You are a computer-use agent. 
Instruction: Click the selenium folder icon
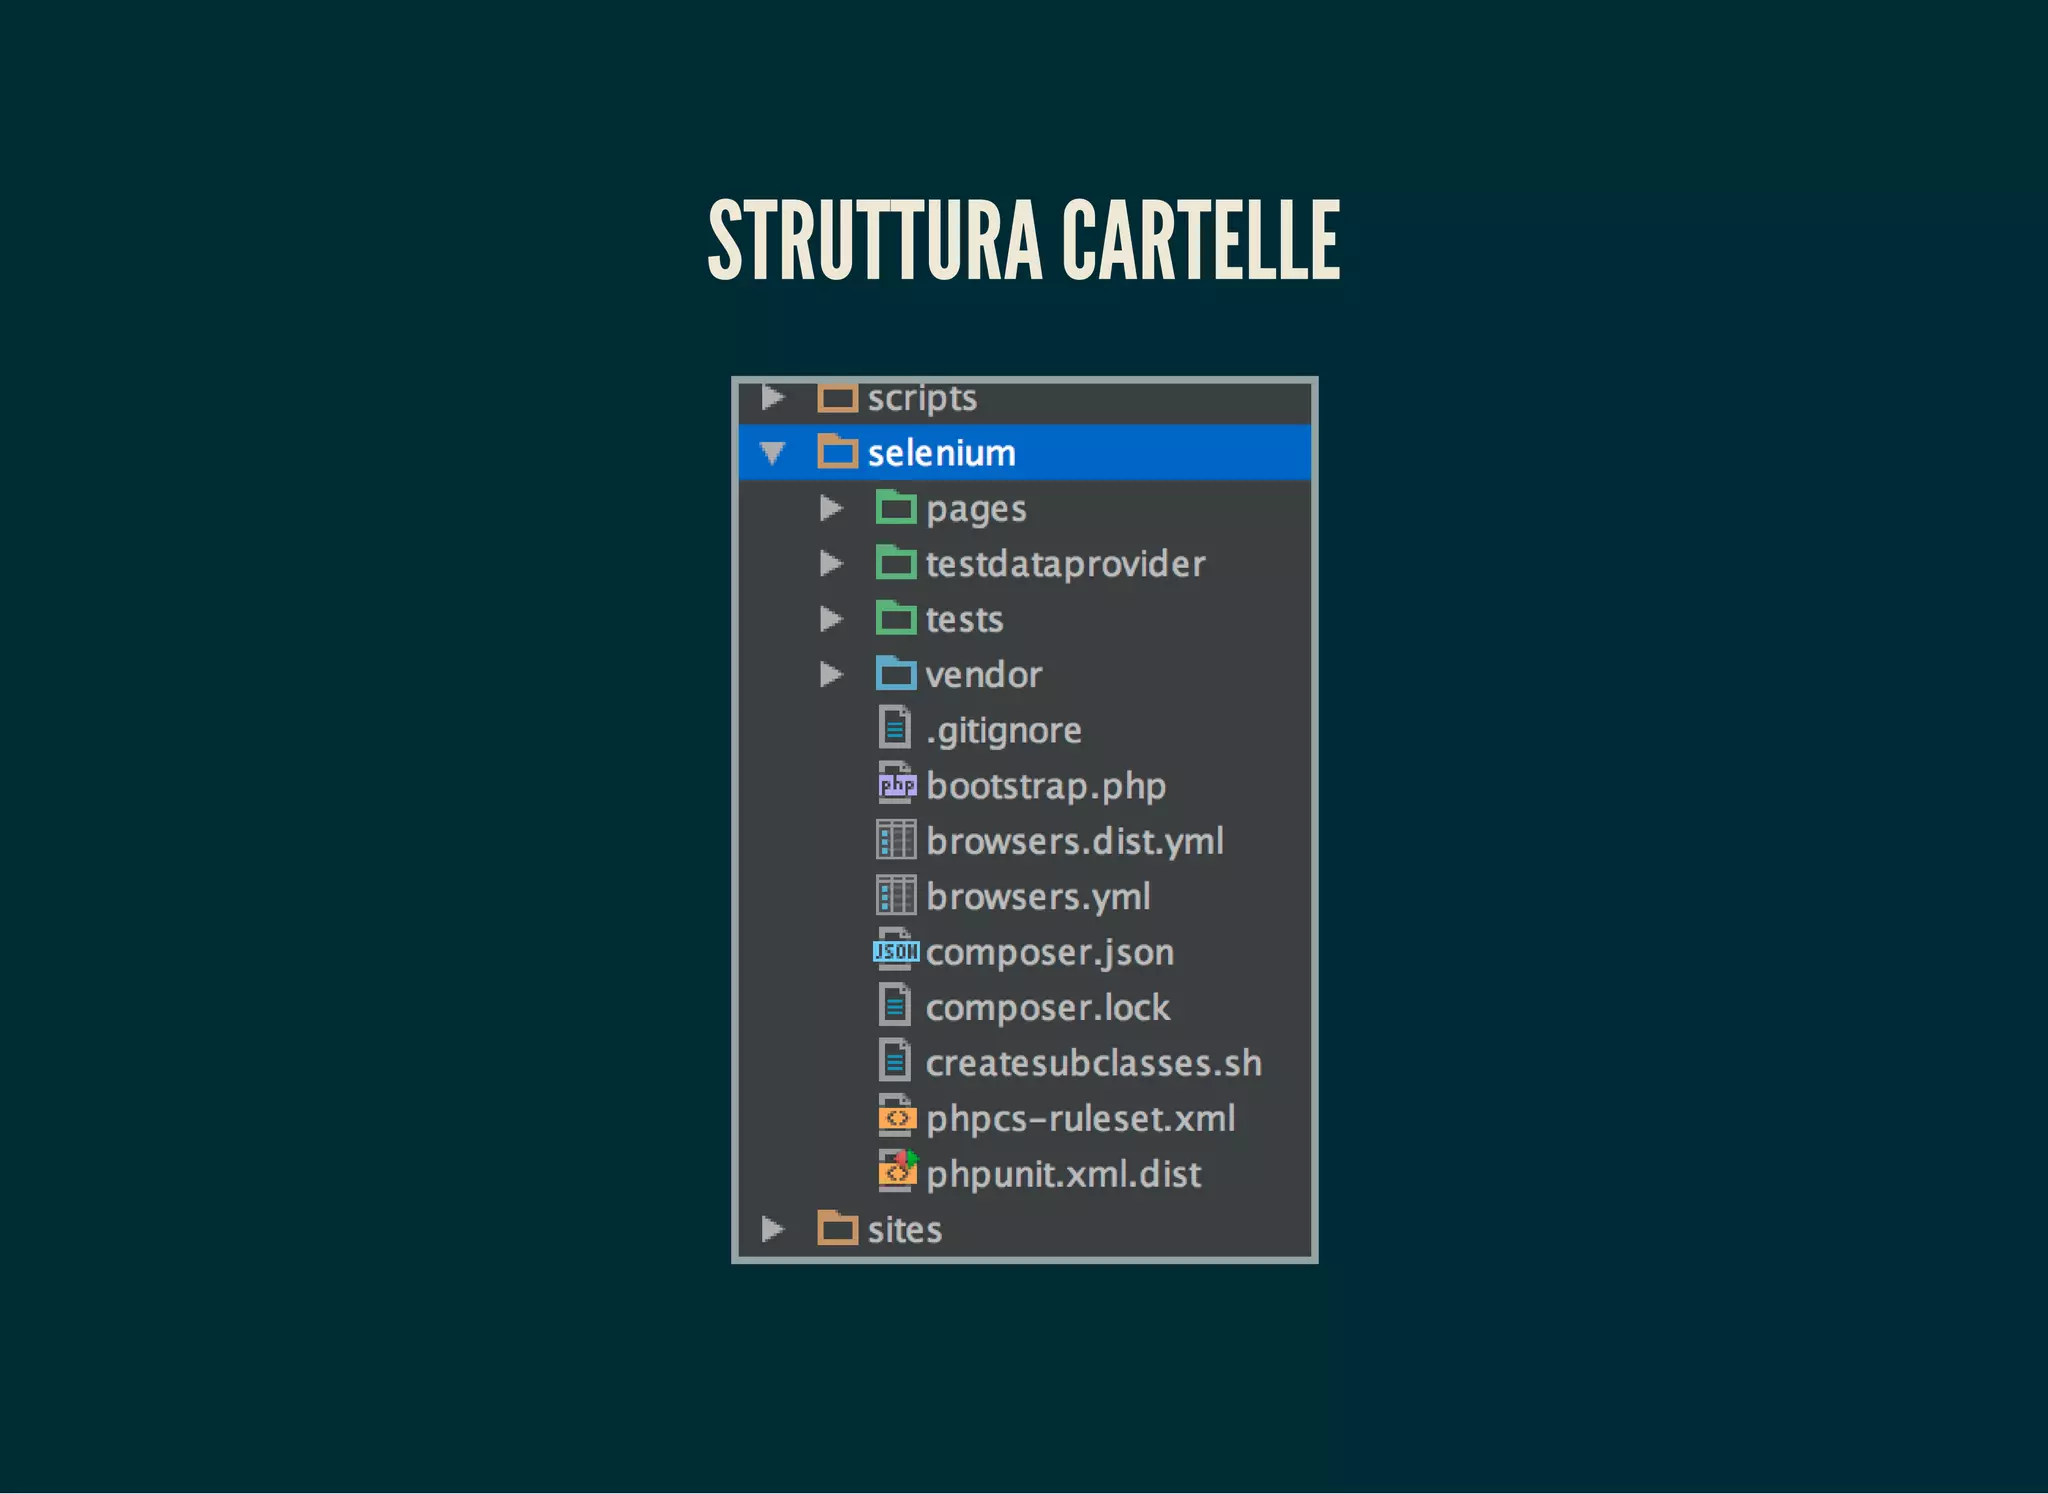(838, 452)
